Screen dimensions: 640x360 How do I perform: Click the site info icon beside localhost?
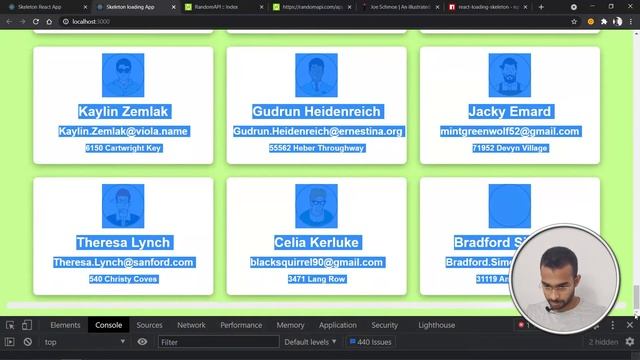pyautogui.click(x=65, y=22)
